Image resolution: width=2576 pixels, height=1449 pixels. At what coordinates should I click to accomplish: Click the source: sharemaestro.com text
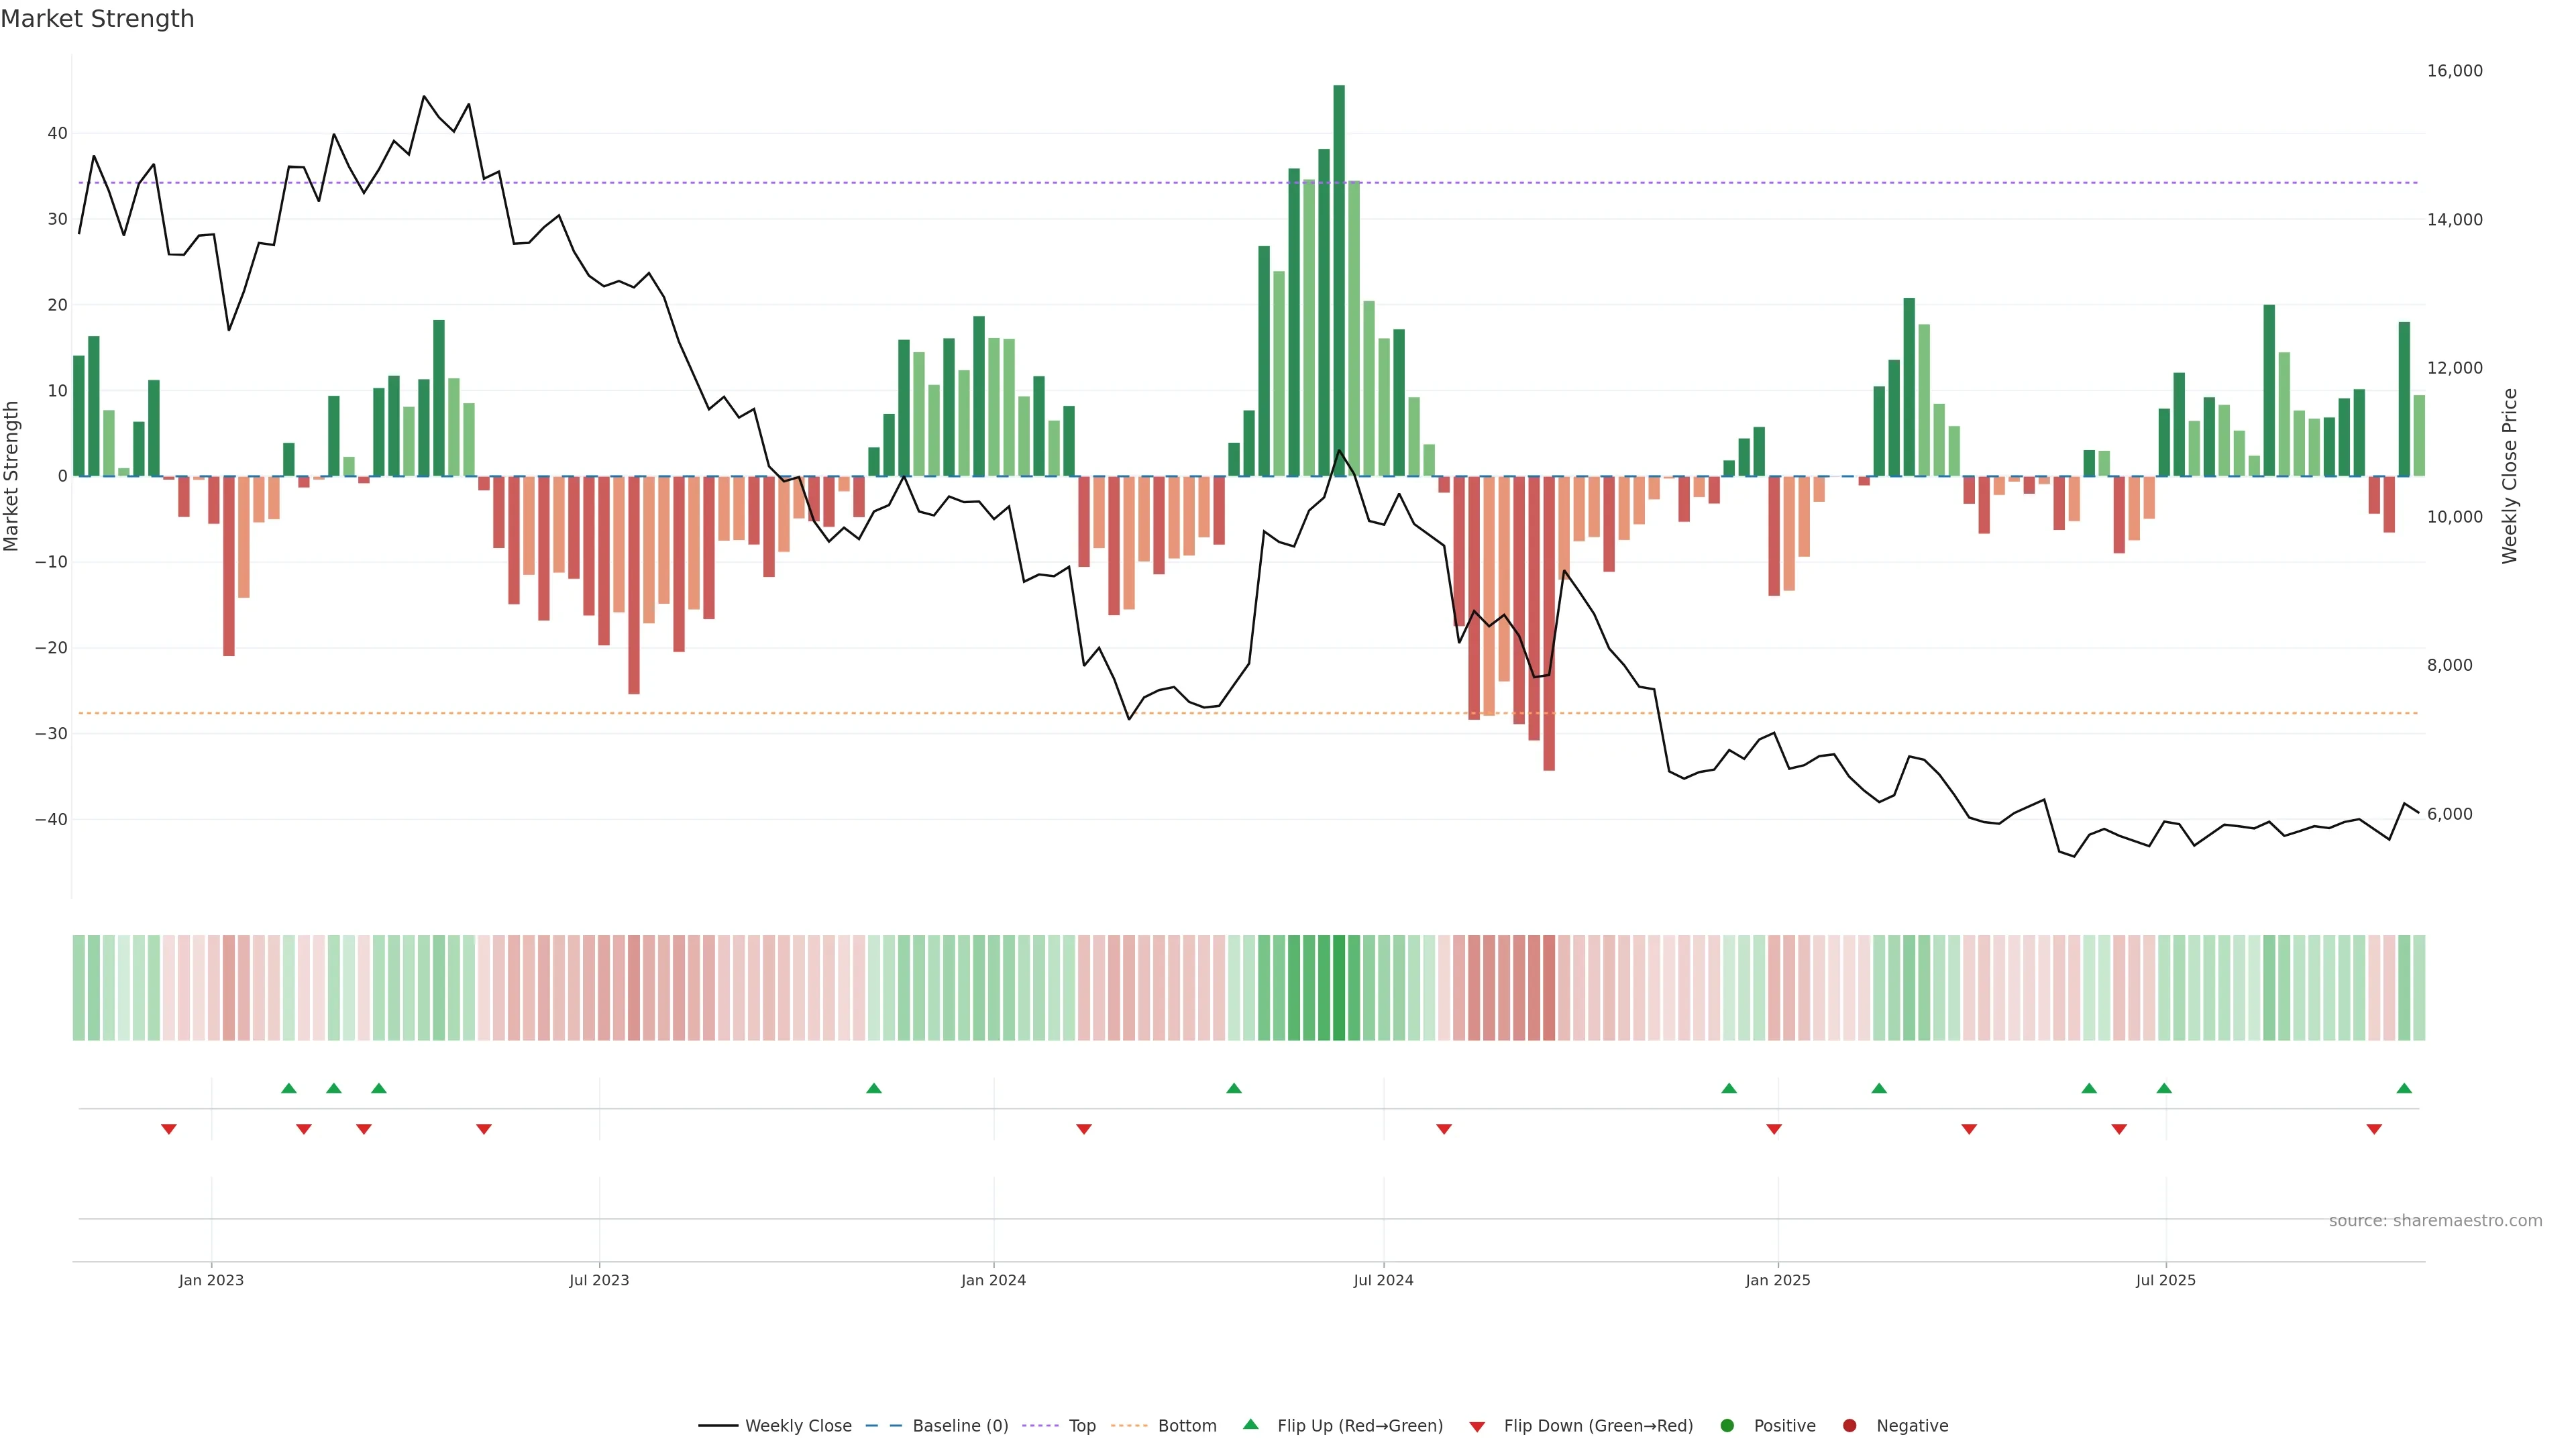[x=2435, y=1221]
